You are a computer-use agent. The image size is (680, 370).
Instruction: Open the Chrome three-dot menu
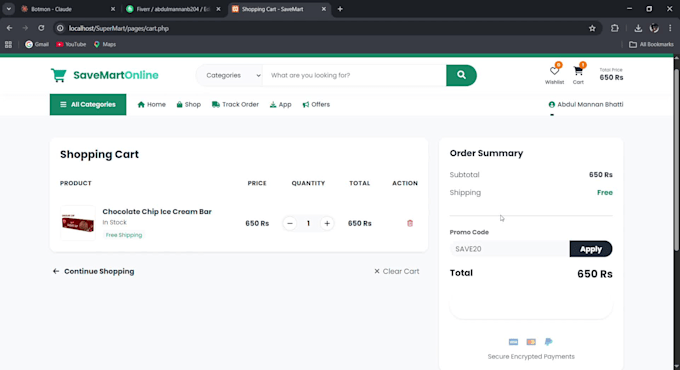670,28
